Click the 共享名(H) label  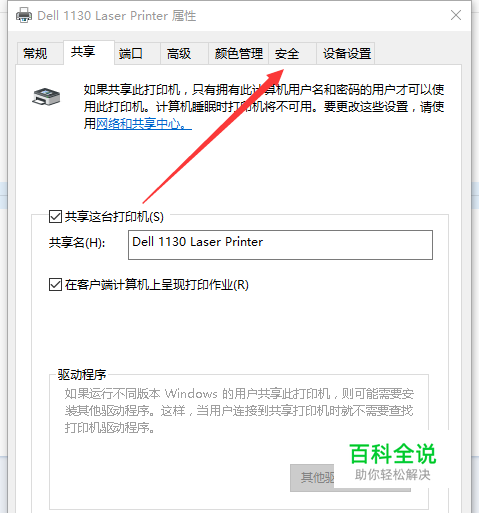click(77, 242)
